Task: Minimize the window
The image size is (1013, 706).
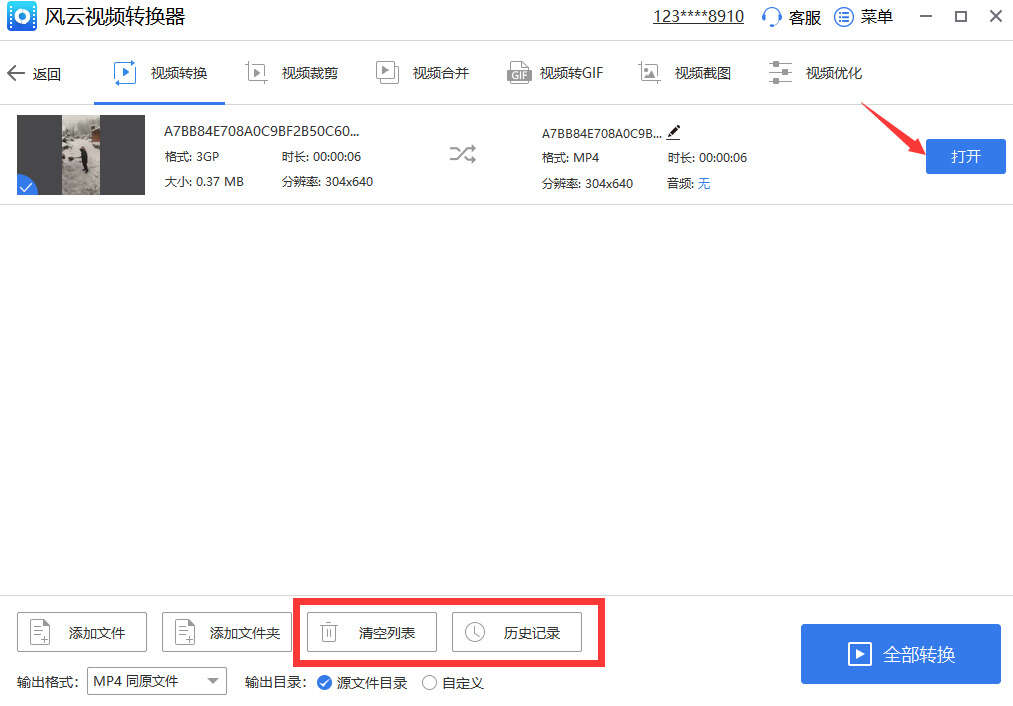Action: (x=926, y=16)
